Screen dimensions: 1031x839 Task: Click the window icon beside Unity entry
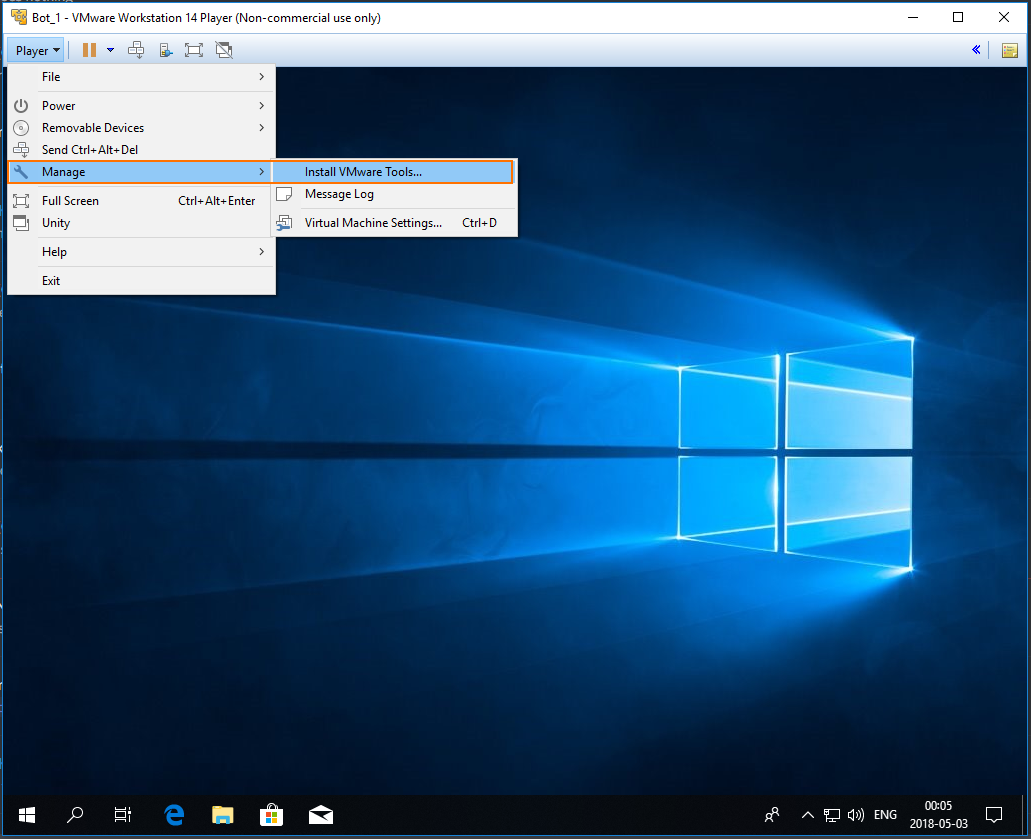pos(21,223)
